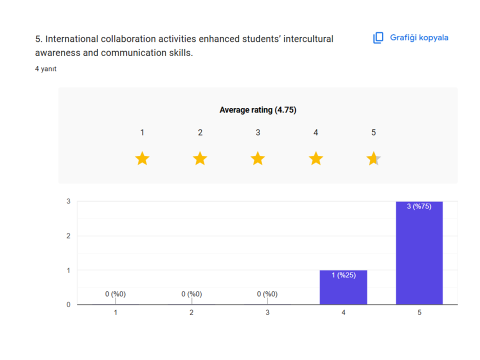This screenshot has width=480, height=360.
Task: Click the first gold star under 1
Action: (142, 158)
